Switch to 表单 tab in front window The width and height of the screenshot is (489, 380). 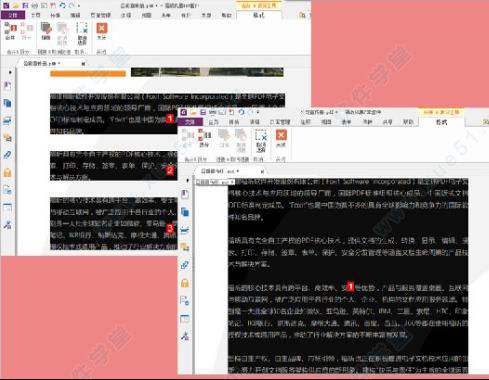346,122
